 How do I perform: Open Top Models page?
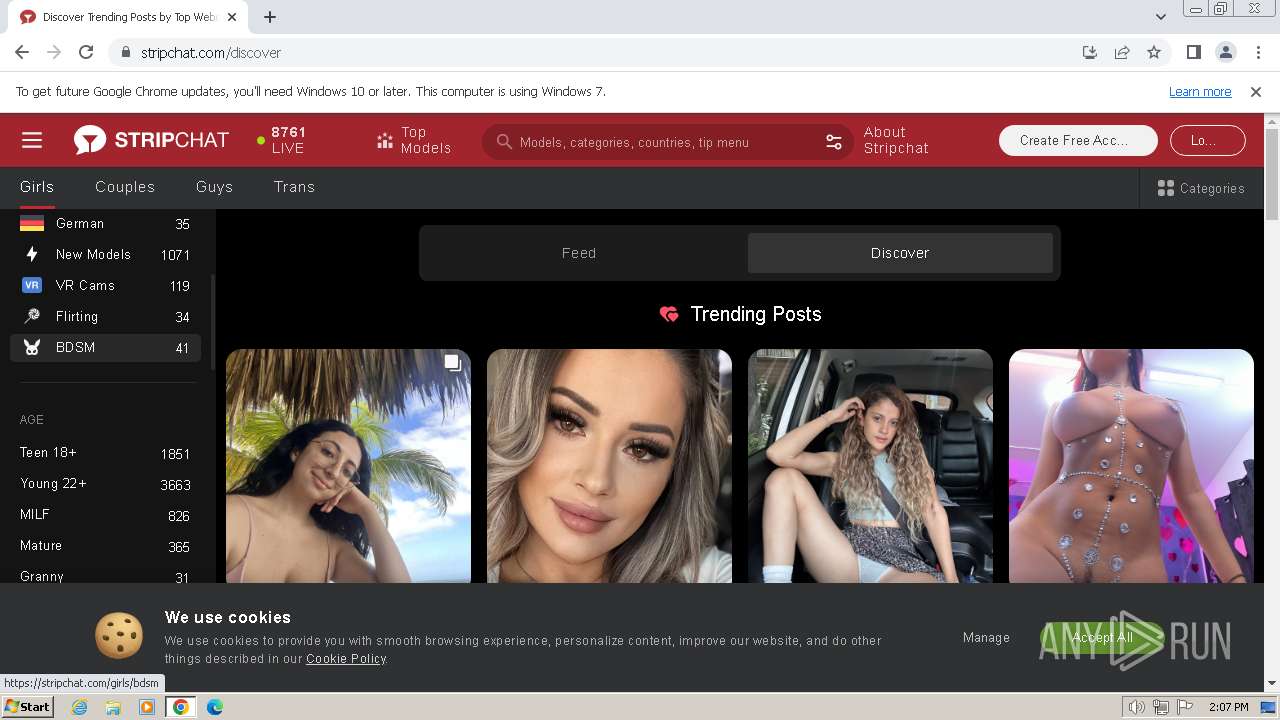(x=414, y=140)
